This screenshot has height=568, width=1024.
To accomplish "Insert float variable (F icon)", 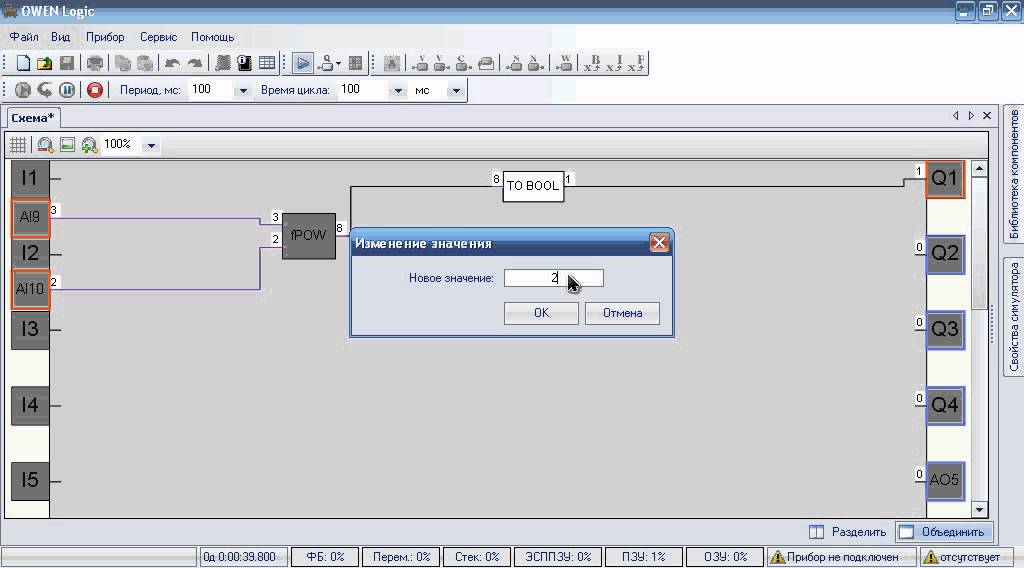I will click(x=637, y=63).
